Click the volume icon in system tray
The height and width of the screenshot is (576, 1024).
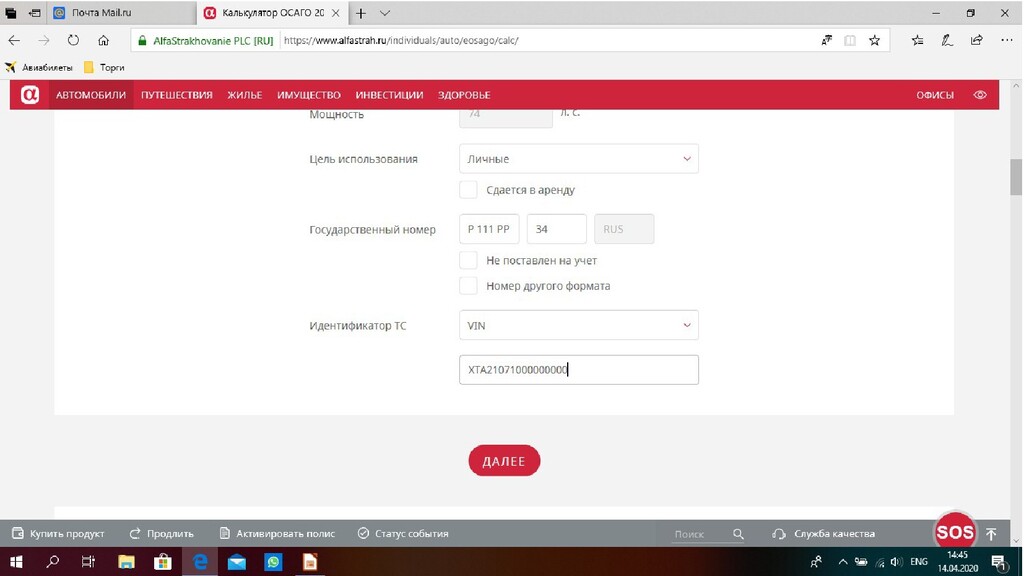896,562
